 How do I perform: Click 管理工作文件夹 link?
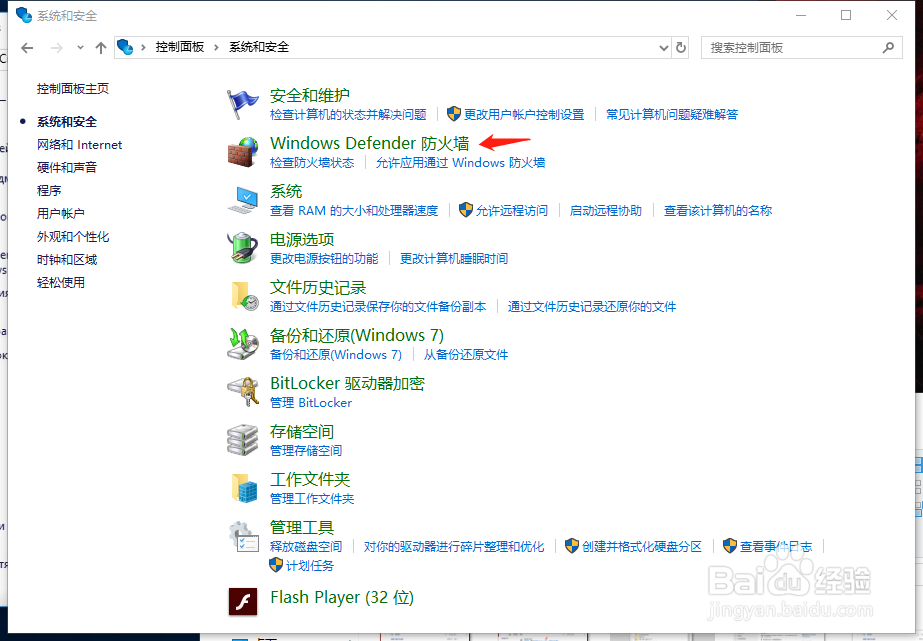click(312, 499)
